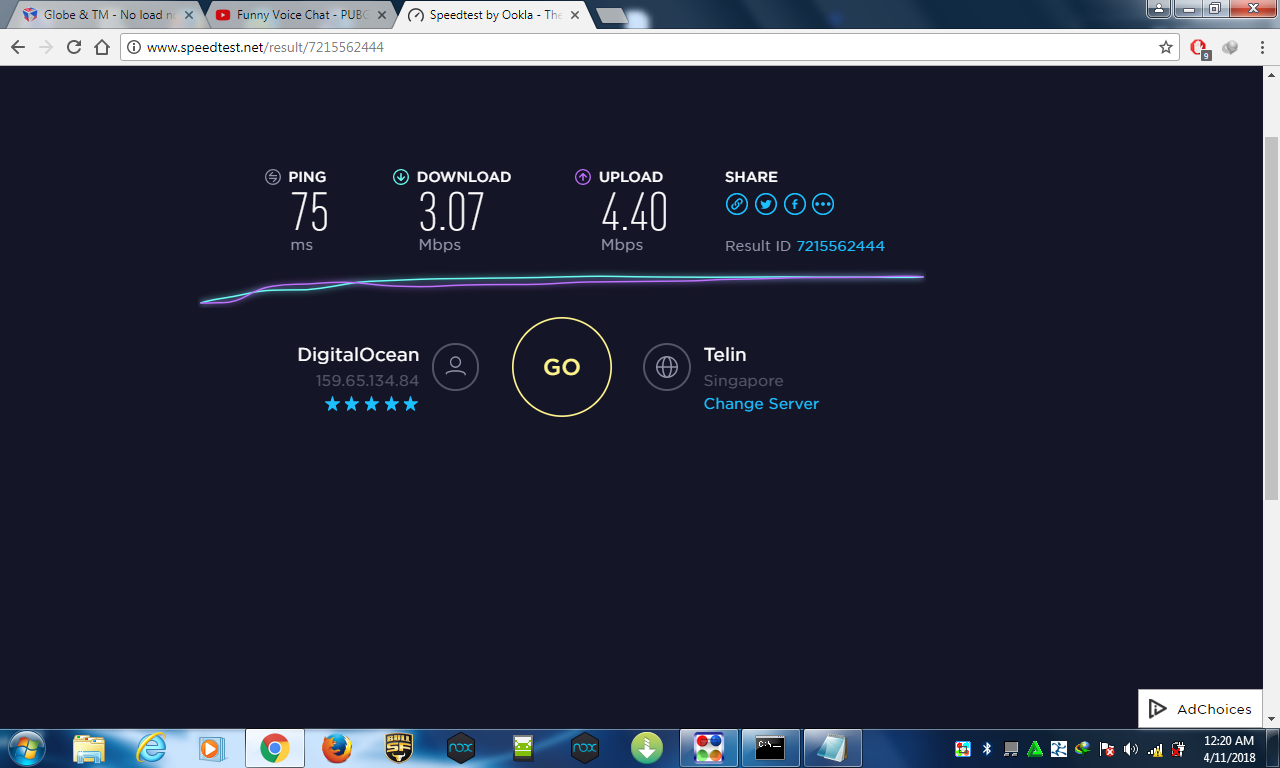Click the download arrow icon beside DOWNLOAD
Viewport: 1280px width, 768px height.
coord(401,177)
